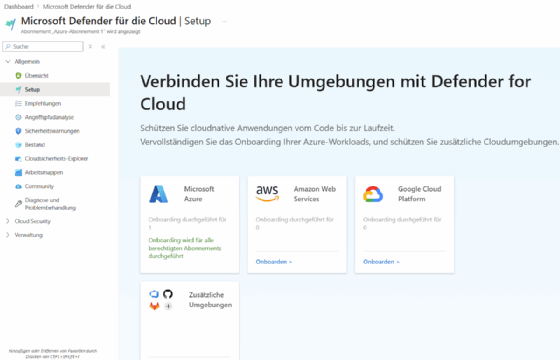Open Cloudsicherheits-Explorer

56,159
